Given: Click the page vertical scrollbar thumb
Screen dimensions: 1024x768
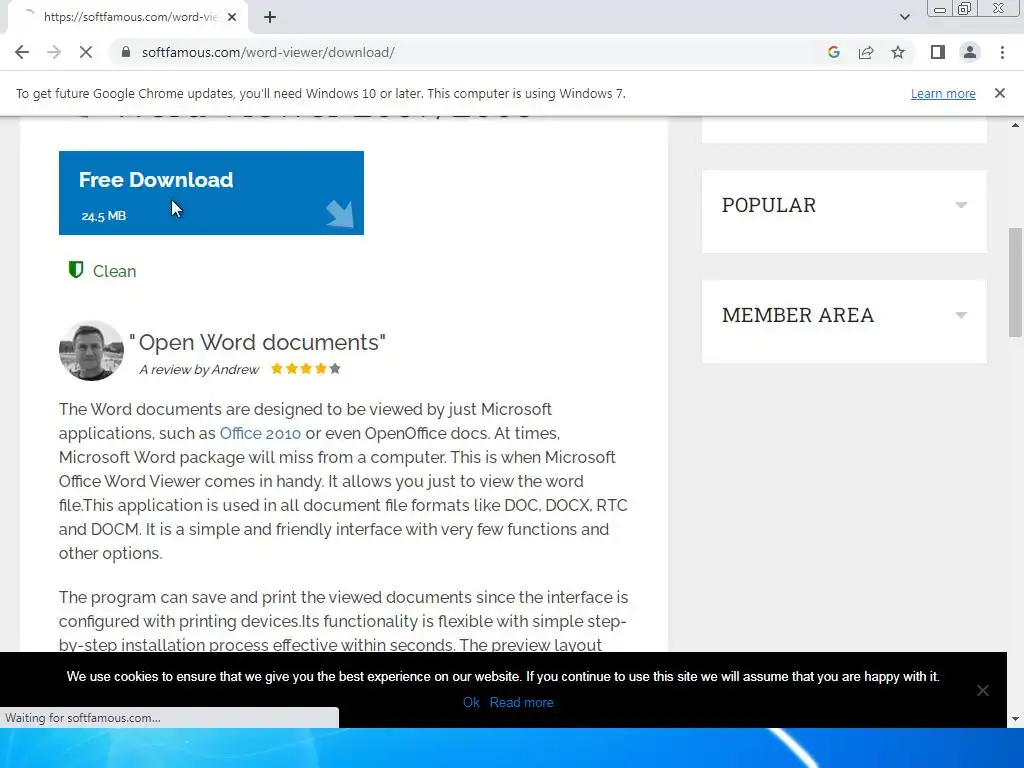Looking at the screenshot, I should click(1015, 282).
